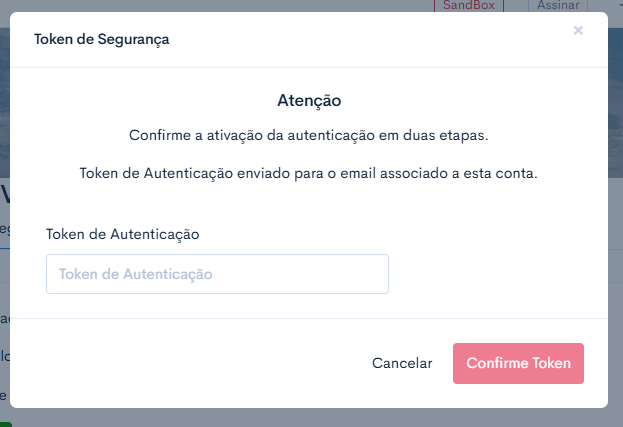Click the Assinar button at top
The height and width of the screenshot is (427, 623).
click(x=558, y=6)
